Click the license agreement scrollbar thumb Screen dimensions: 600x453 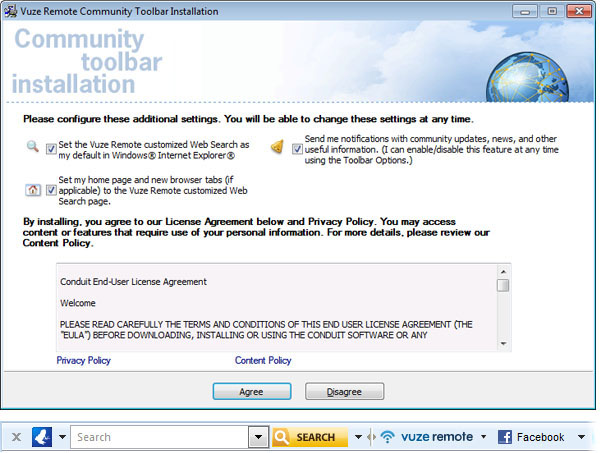coord(503,285)
